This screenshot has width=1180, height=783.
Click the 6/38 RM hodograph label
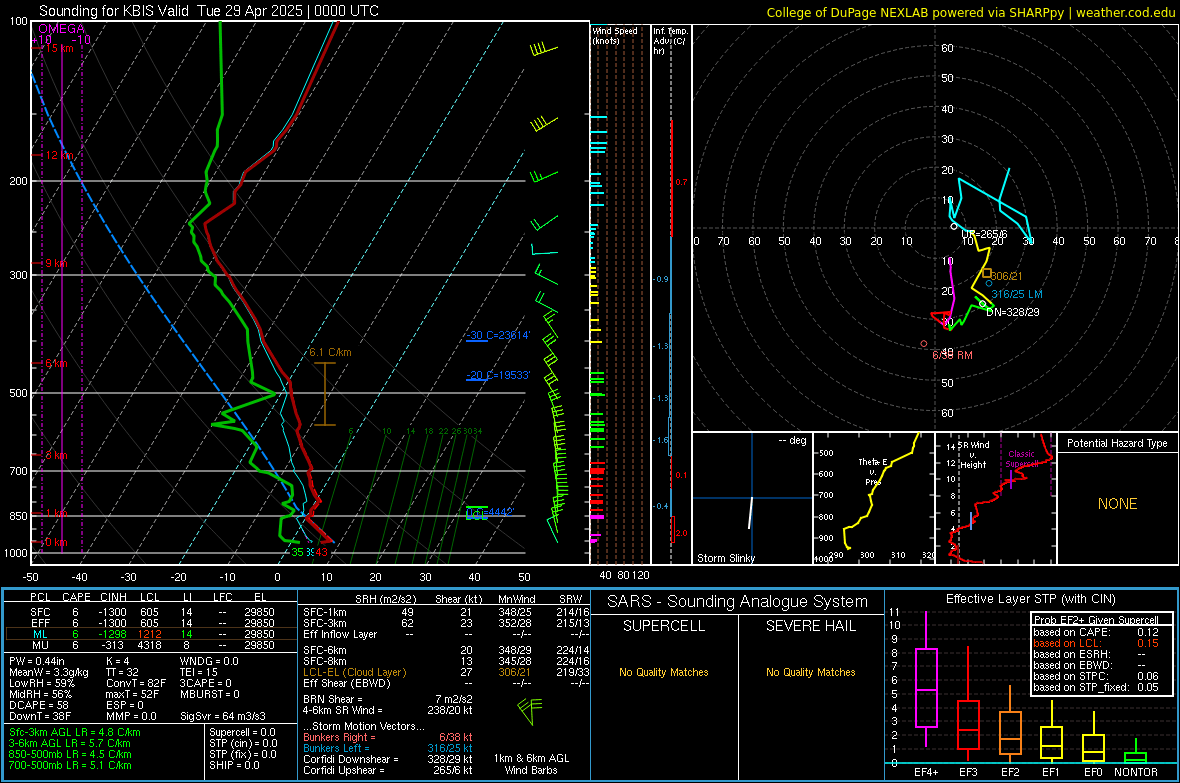pos(953,355)
